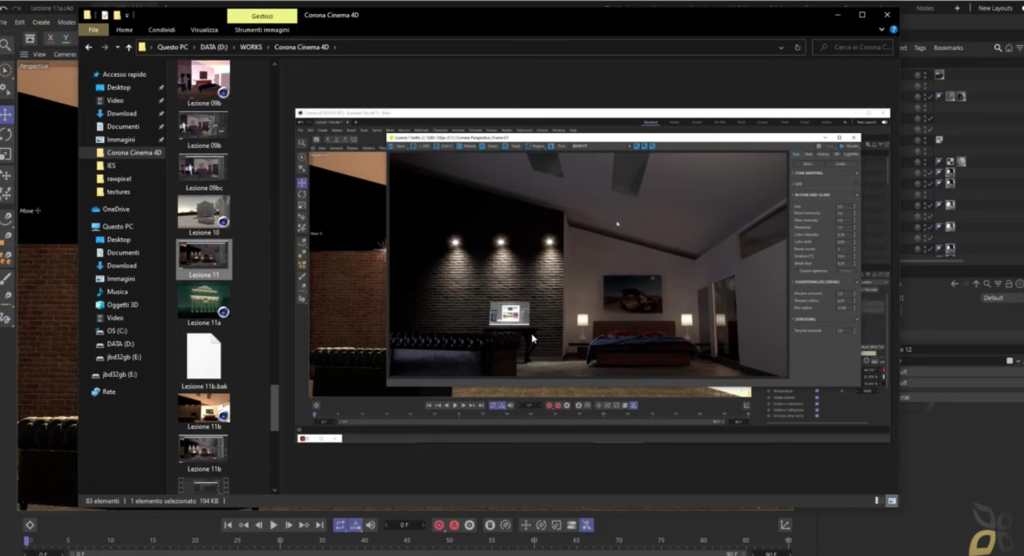Open the Tags menu in Object Manager
The width and height of the screenshot is (1024, 556).
[x=920, y=48]
